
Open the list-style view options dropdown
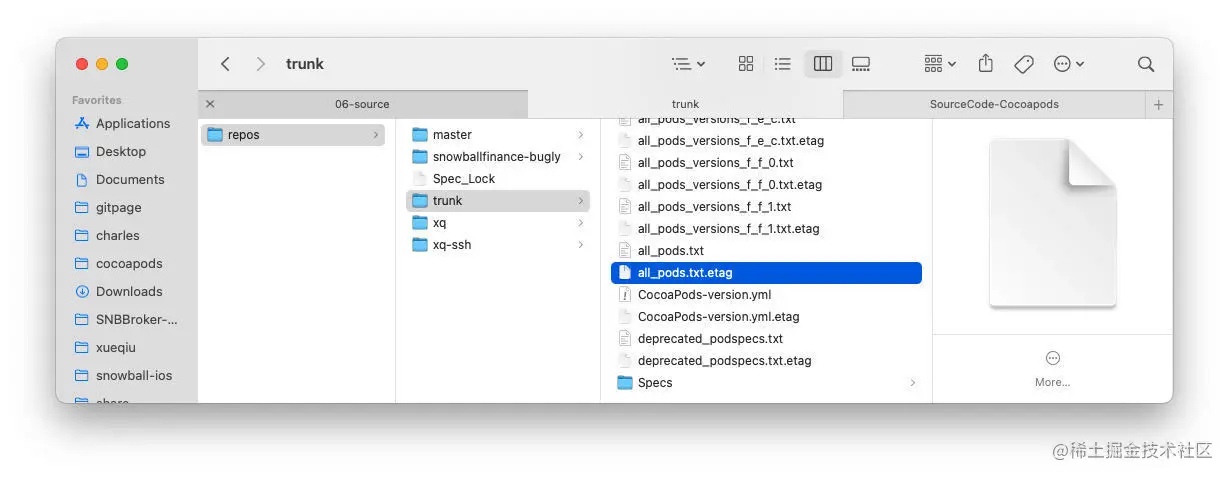click(x=688, y=64)
